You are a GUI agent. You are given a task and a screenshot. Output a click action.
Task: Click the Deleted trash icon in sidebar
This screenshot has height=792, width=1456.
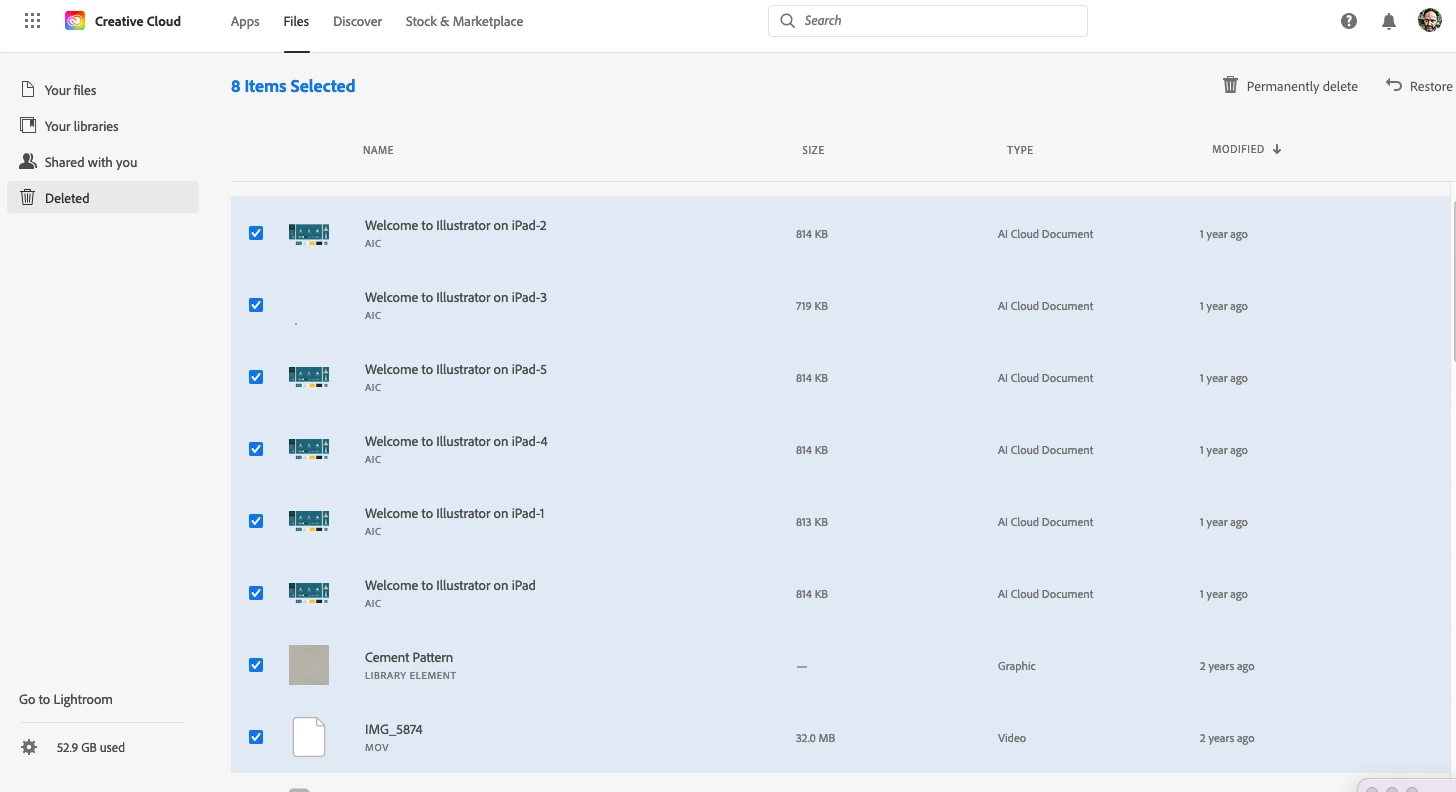click(28, 197)
